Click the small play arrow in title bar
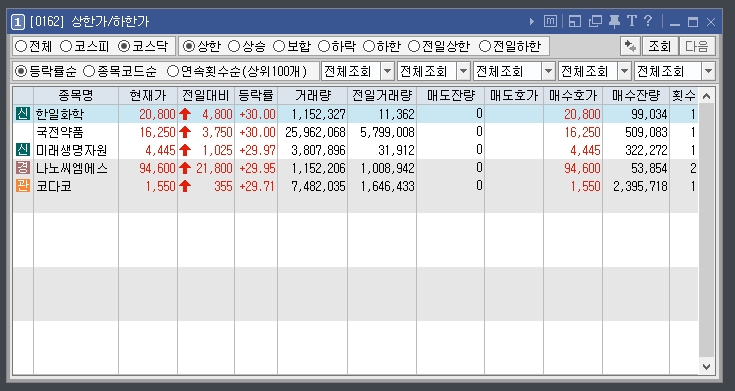The width and height of the screenshot is (735, 391). click(x=532, y=22)
